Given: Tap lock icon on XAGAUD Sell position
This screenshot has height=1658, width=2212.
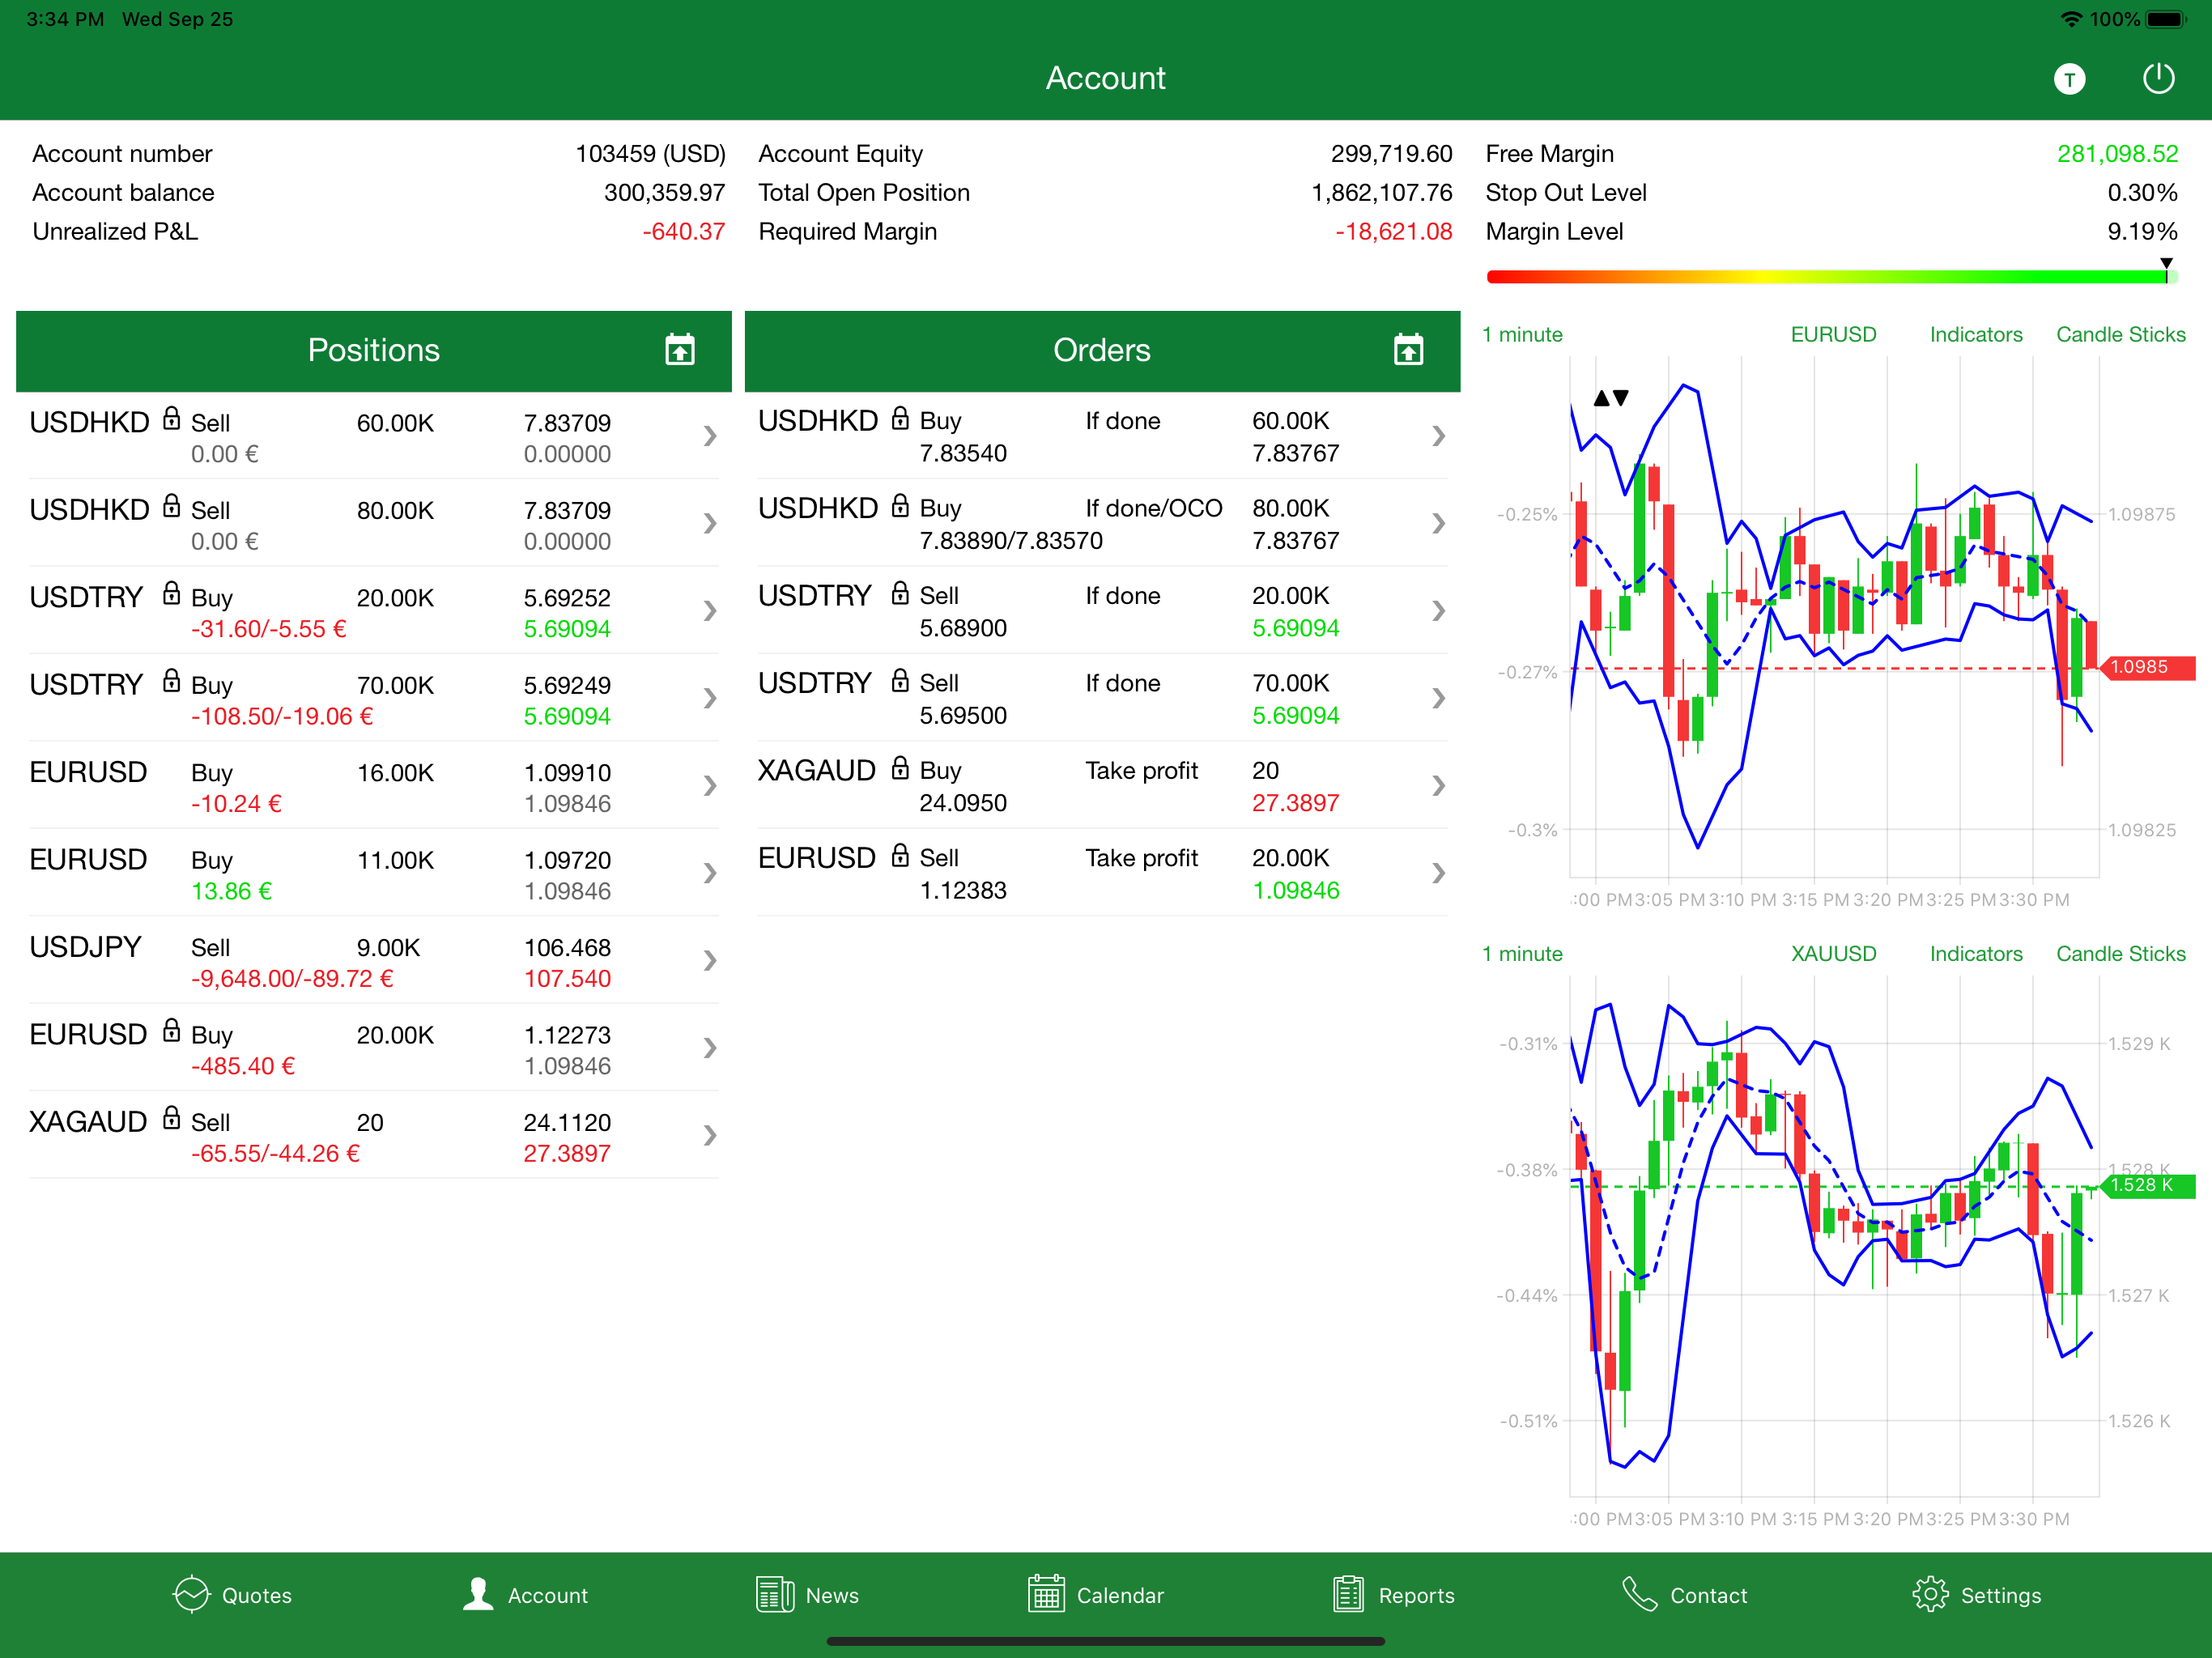Looking at the screenshot, I should tap(172, 1118).
